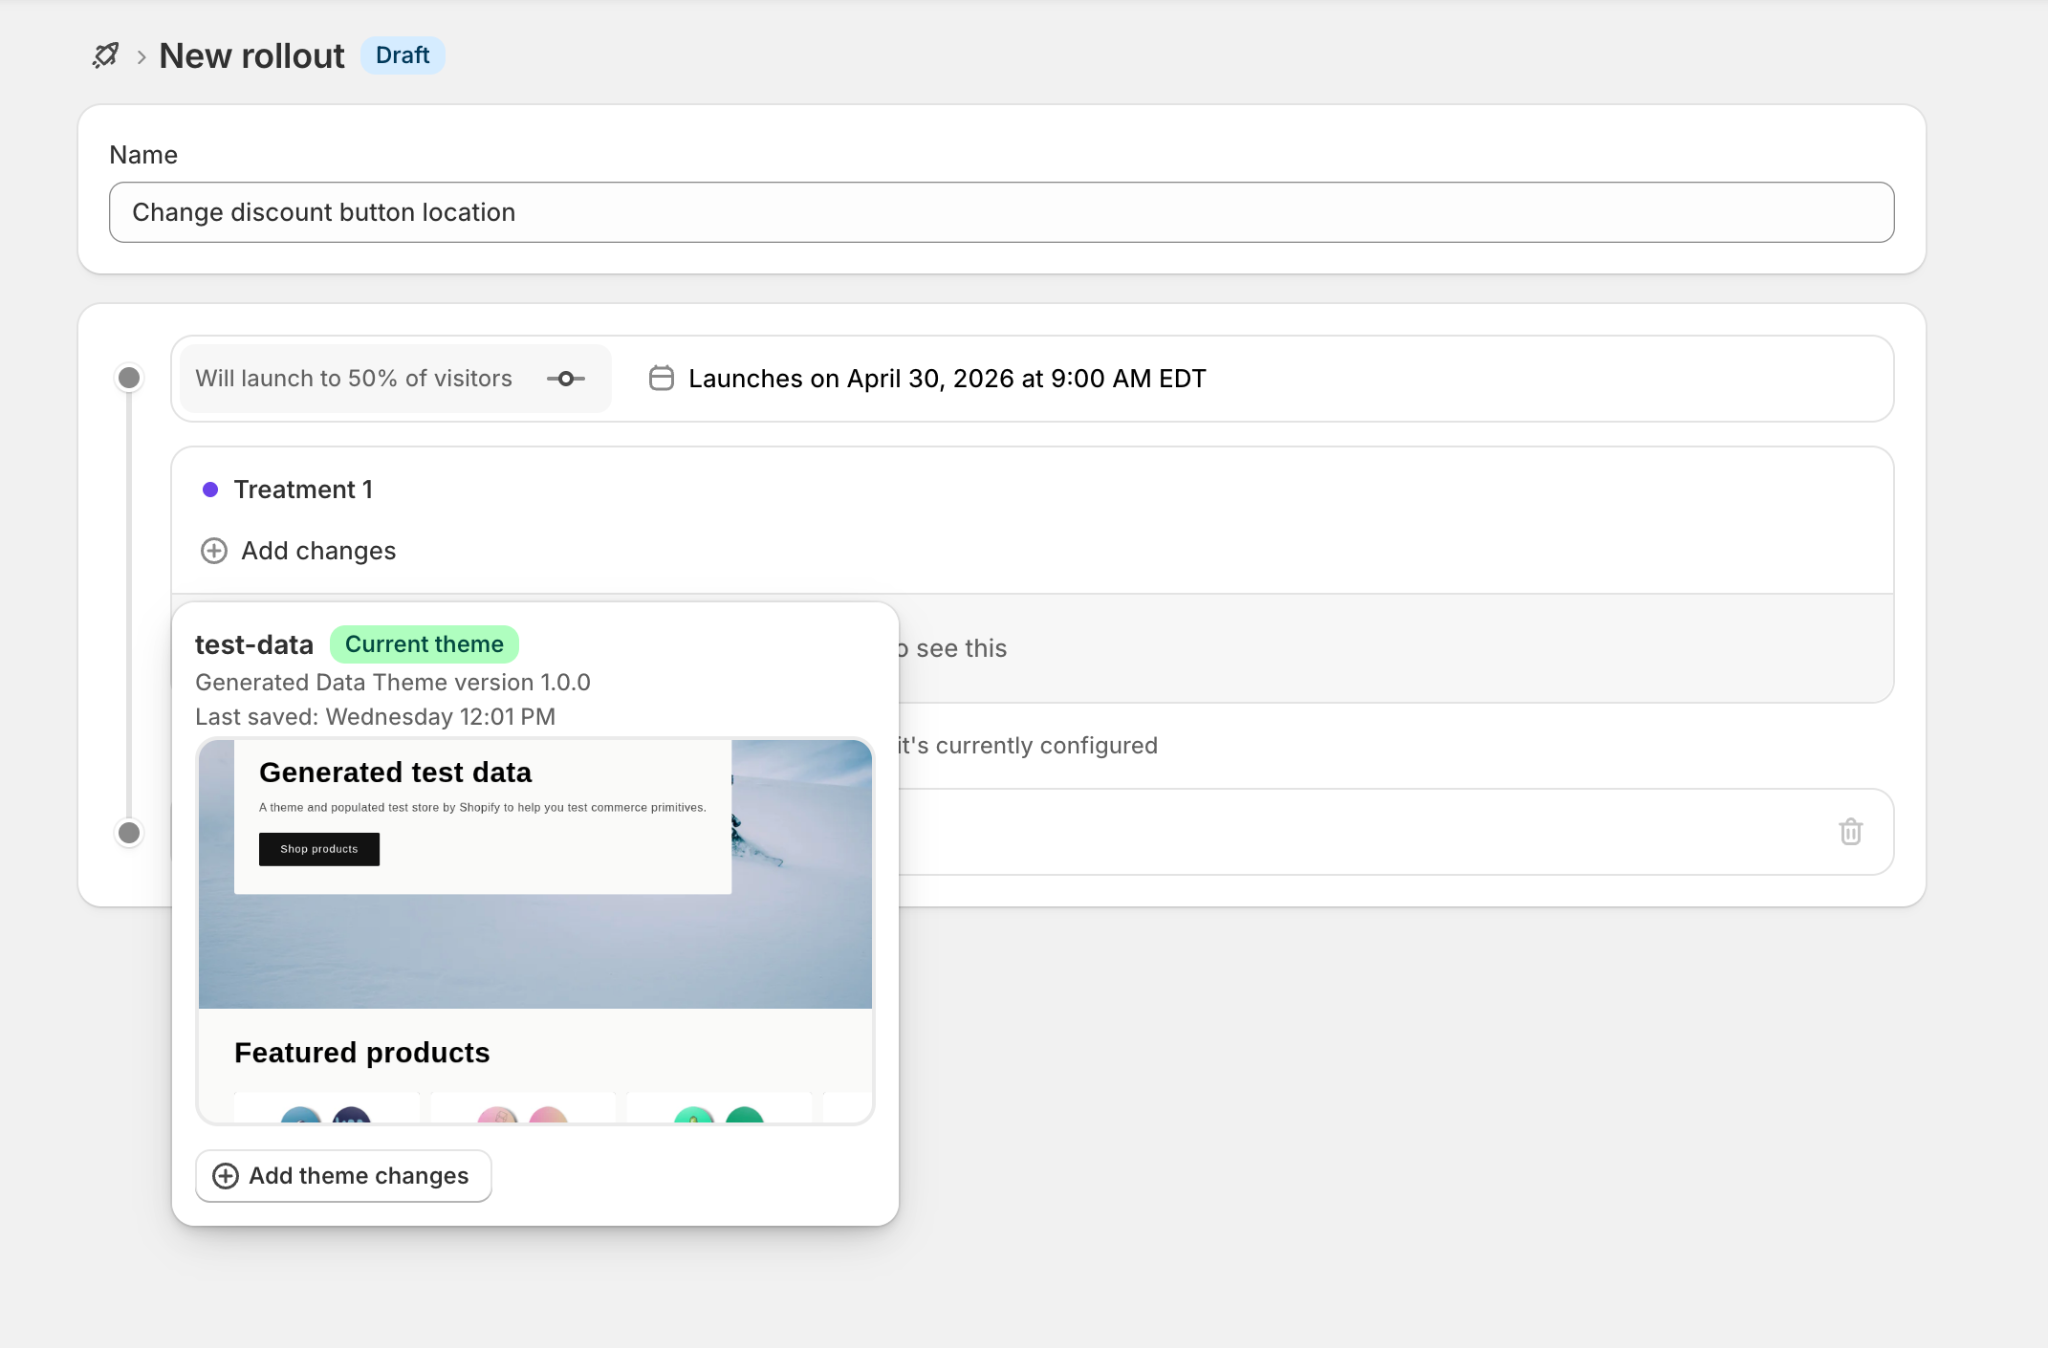2048x1348 pixels.
Task: Click the slider icon next to visitor percentage
Action: (x=565, y=378)
